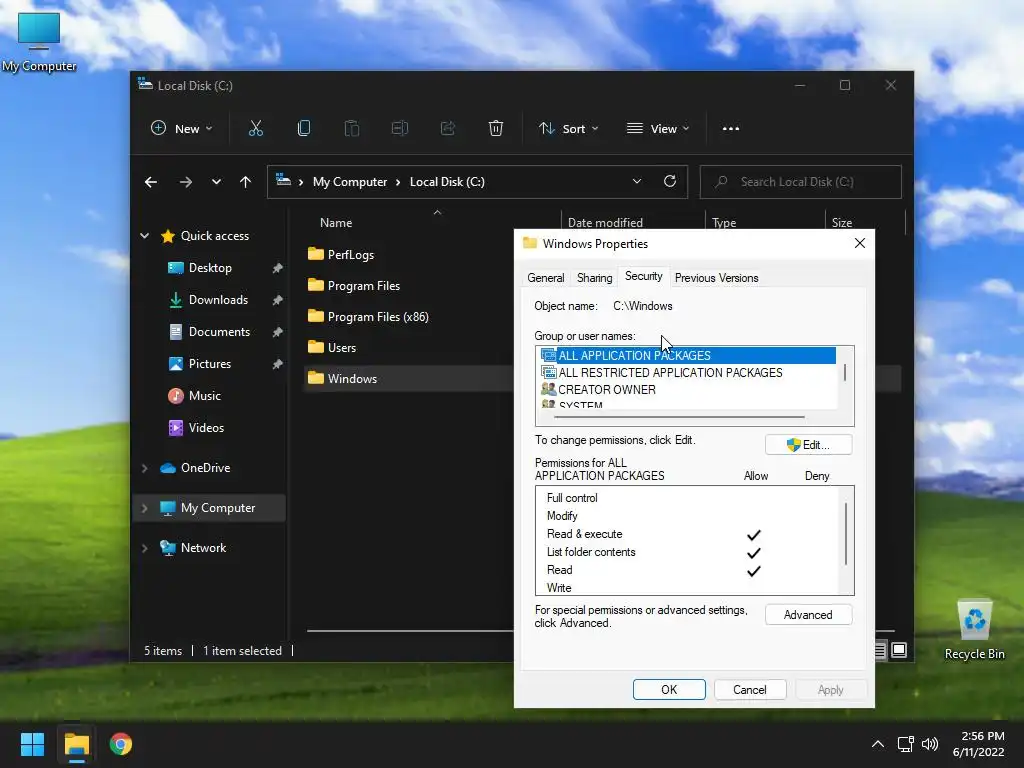Expand the address bar history dropdown
The width and height of the screenshot is (1024, 768).
pyautogui.click(x=637, y=182)
